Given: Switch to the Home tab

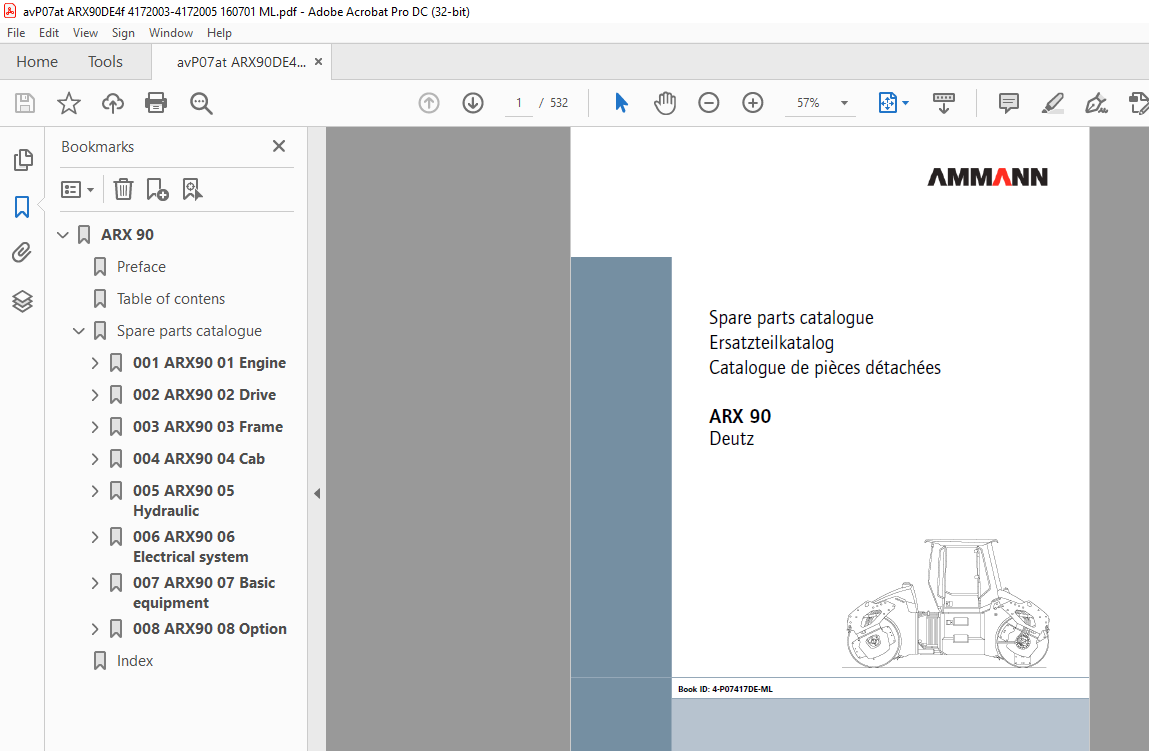Looking at the screenshot, I should tap(37, 62).
